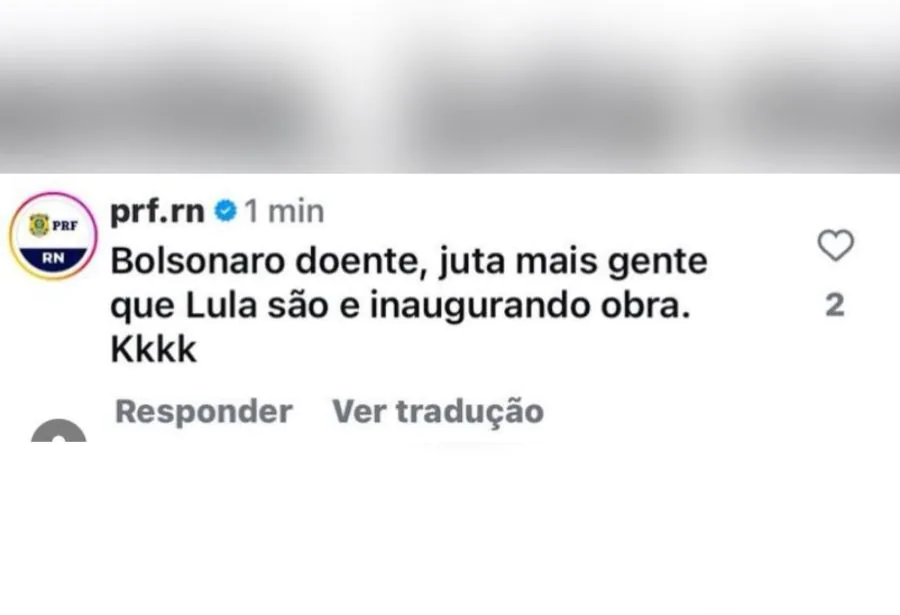
Task: Click the words inaugurando obra in comment
Action: tap(529, 305)
